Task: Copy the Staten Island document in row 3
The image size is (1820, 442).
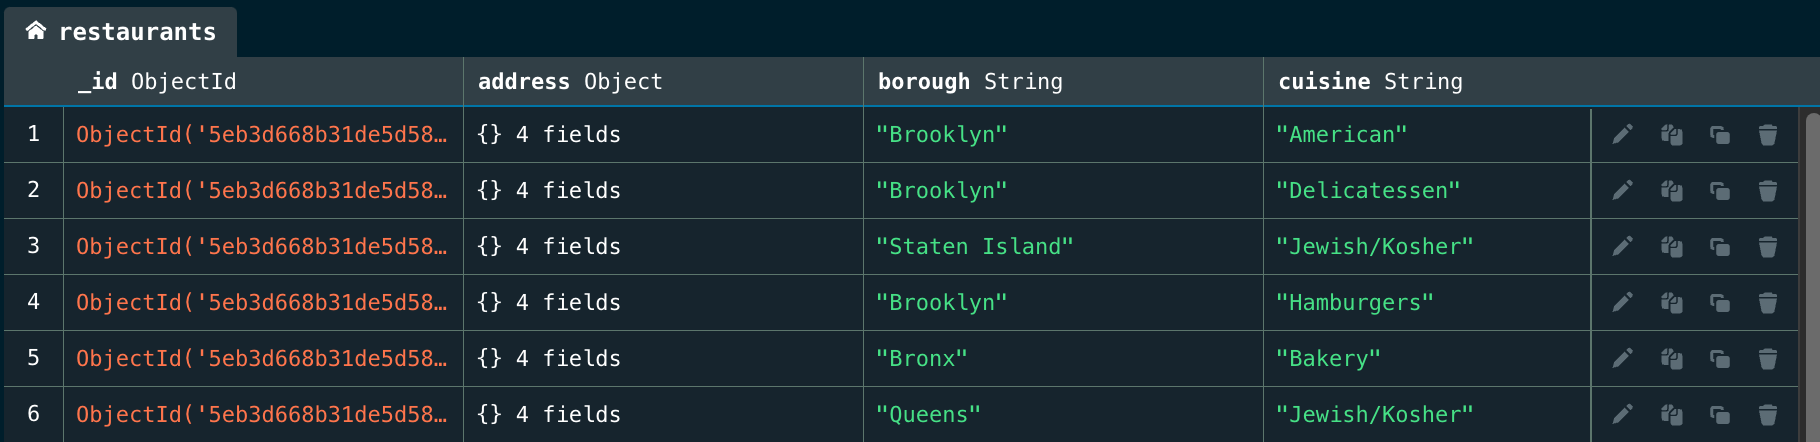Action: pos(1671,246)
